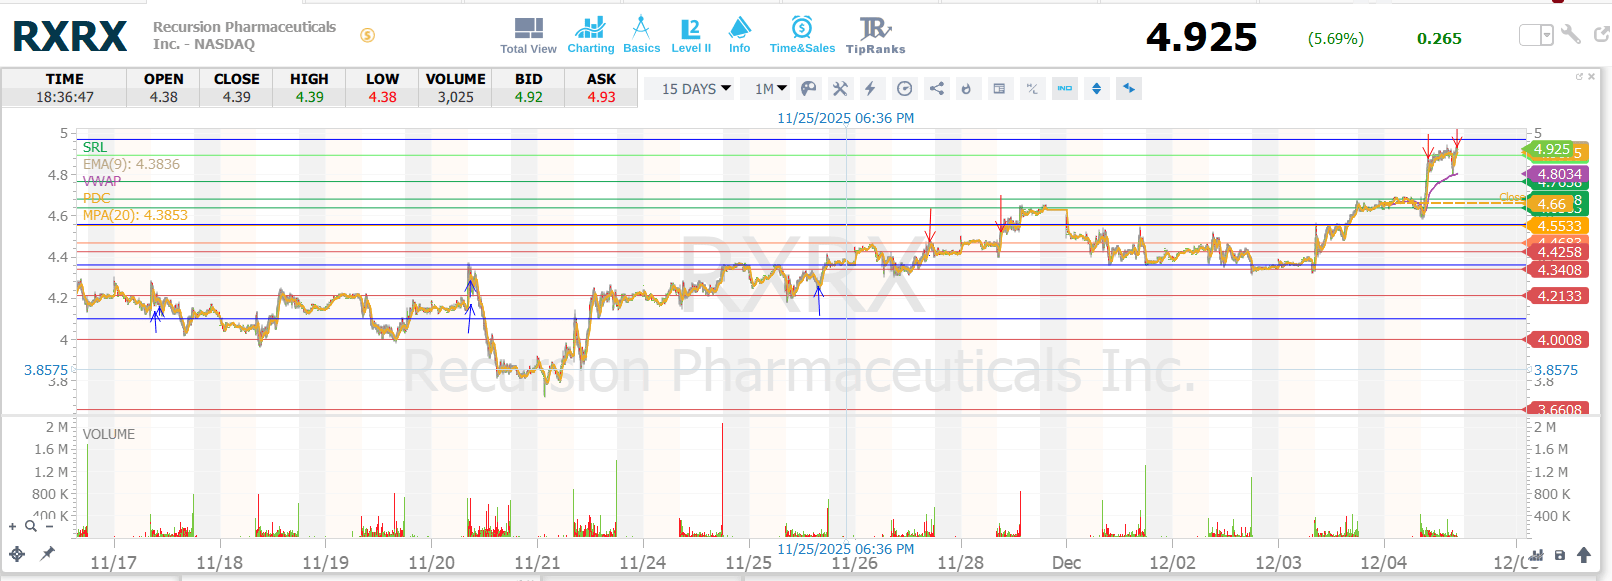The width and height of the screenshot is (1612, 581).
Task: Open the Basics compass icon
Action: click(641, 35)
